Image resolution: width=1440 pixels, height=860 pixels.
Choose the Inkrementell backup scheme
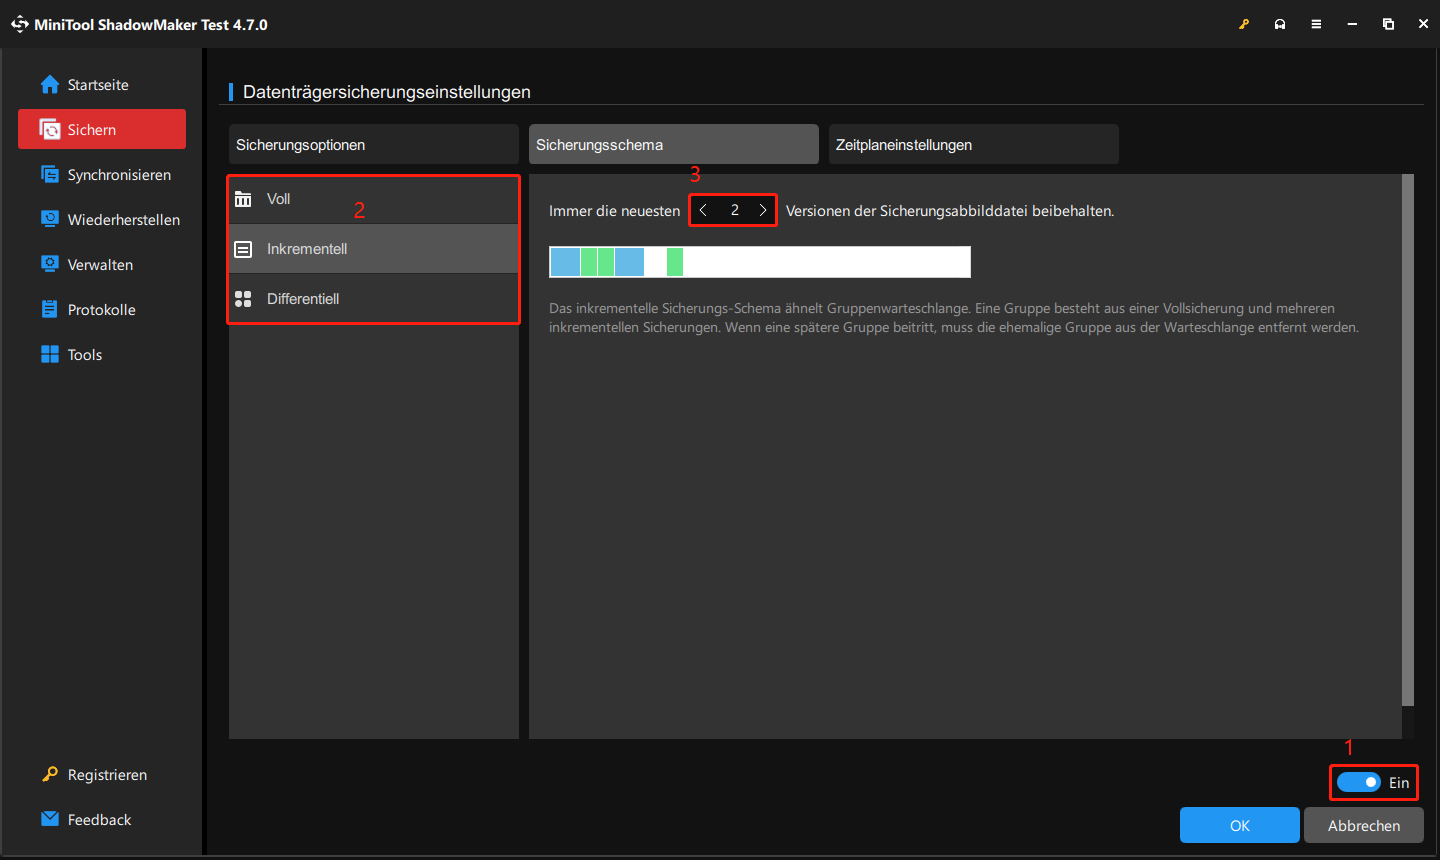point(374,249)
